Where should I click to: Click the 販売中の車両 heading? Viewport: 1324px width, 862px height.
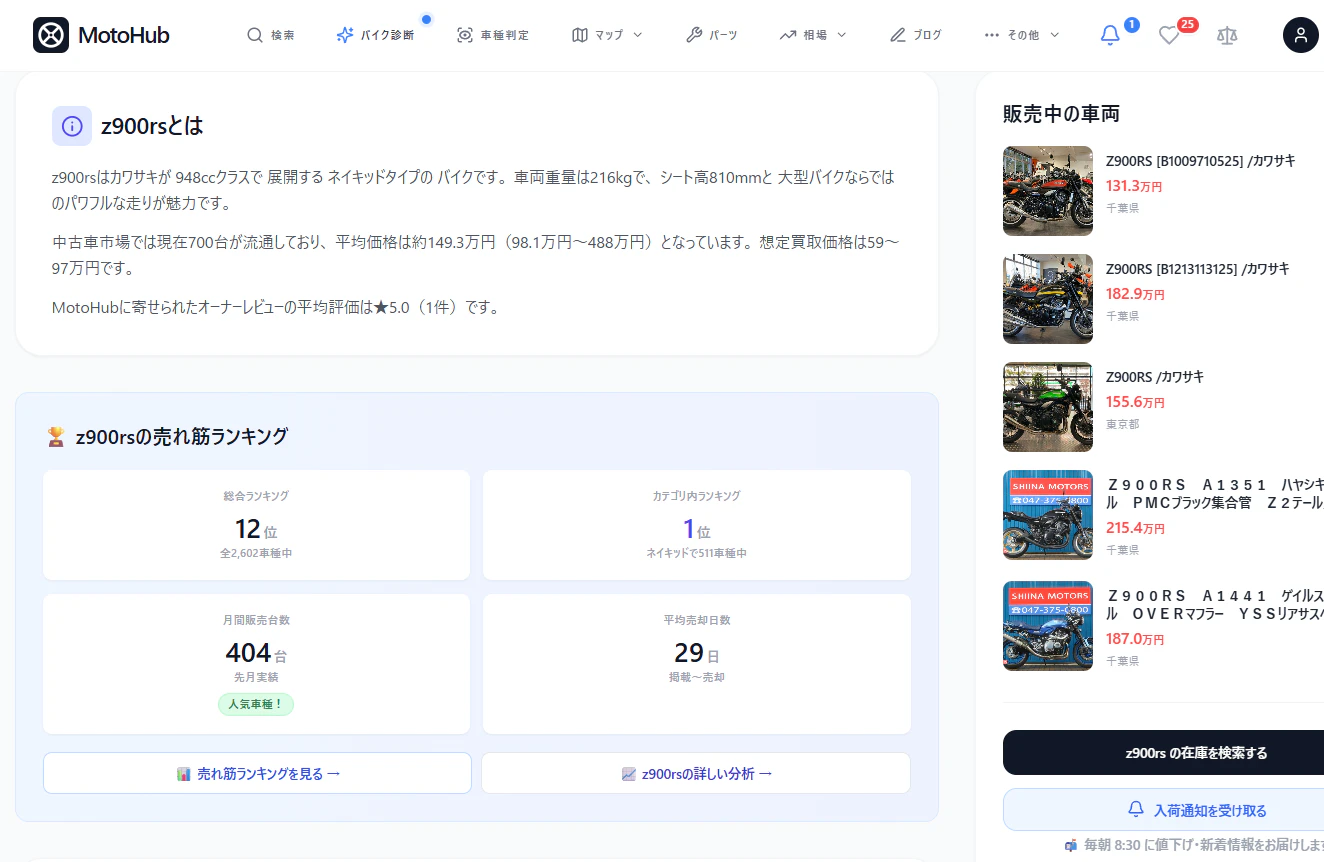pos(1061,114)
